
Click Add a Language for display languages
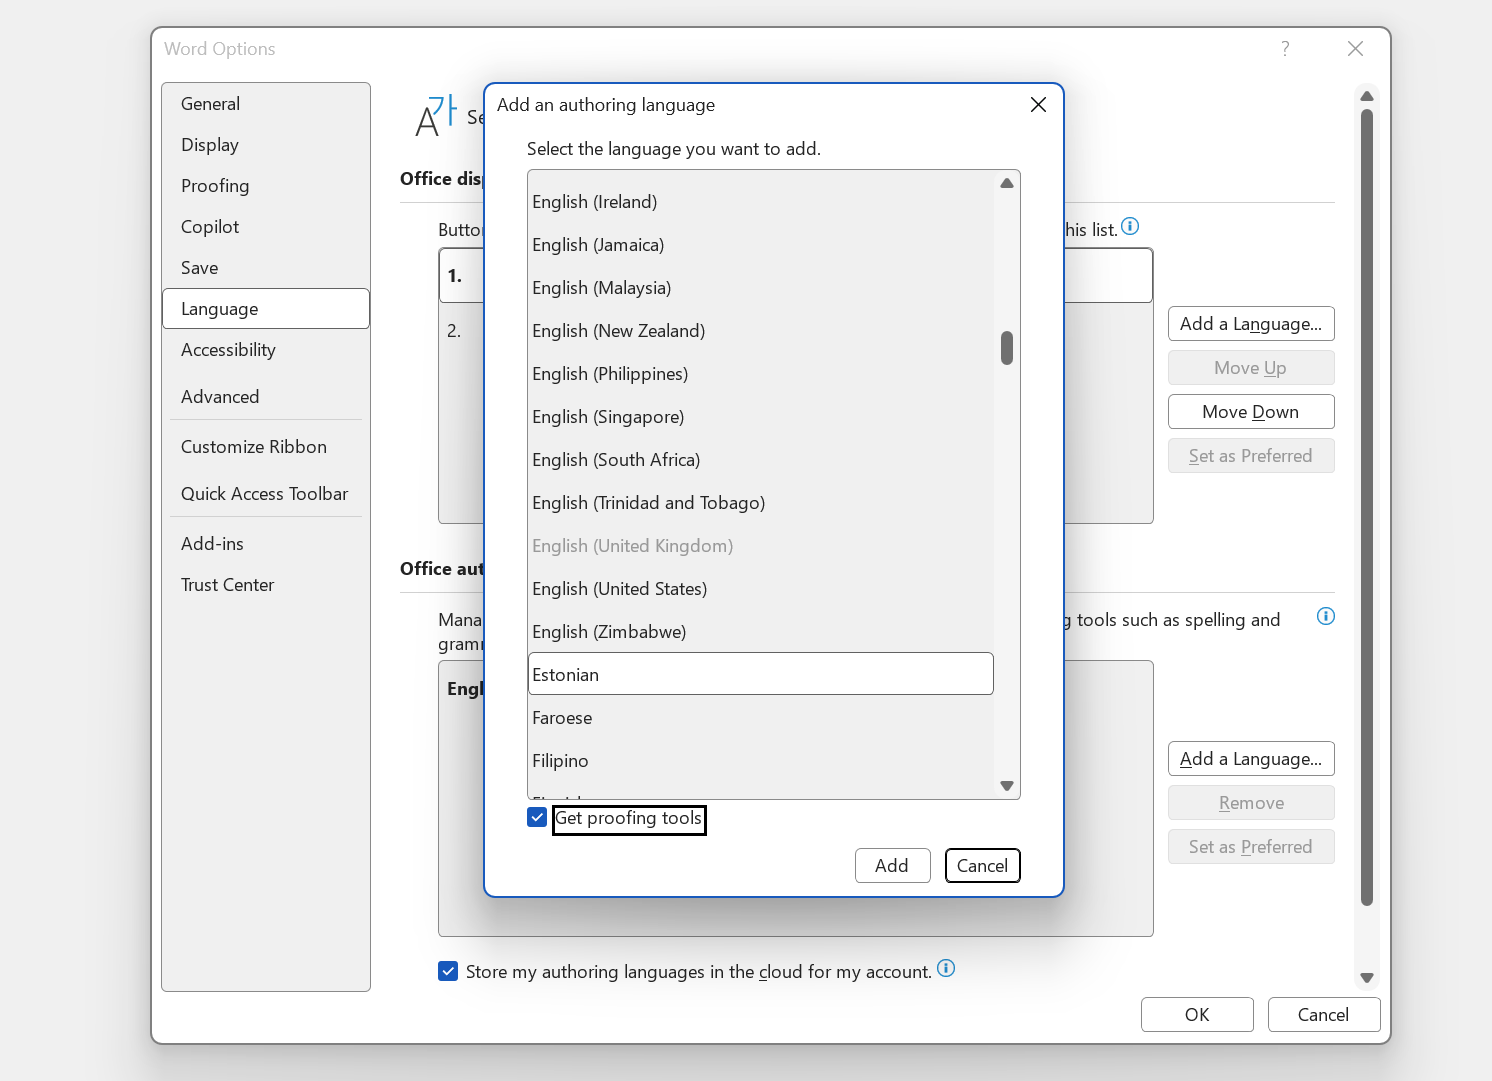click(x=1251, y=324)
